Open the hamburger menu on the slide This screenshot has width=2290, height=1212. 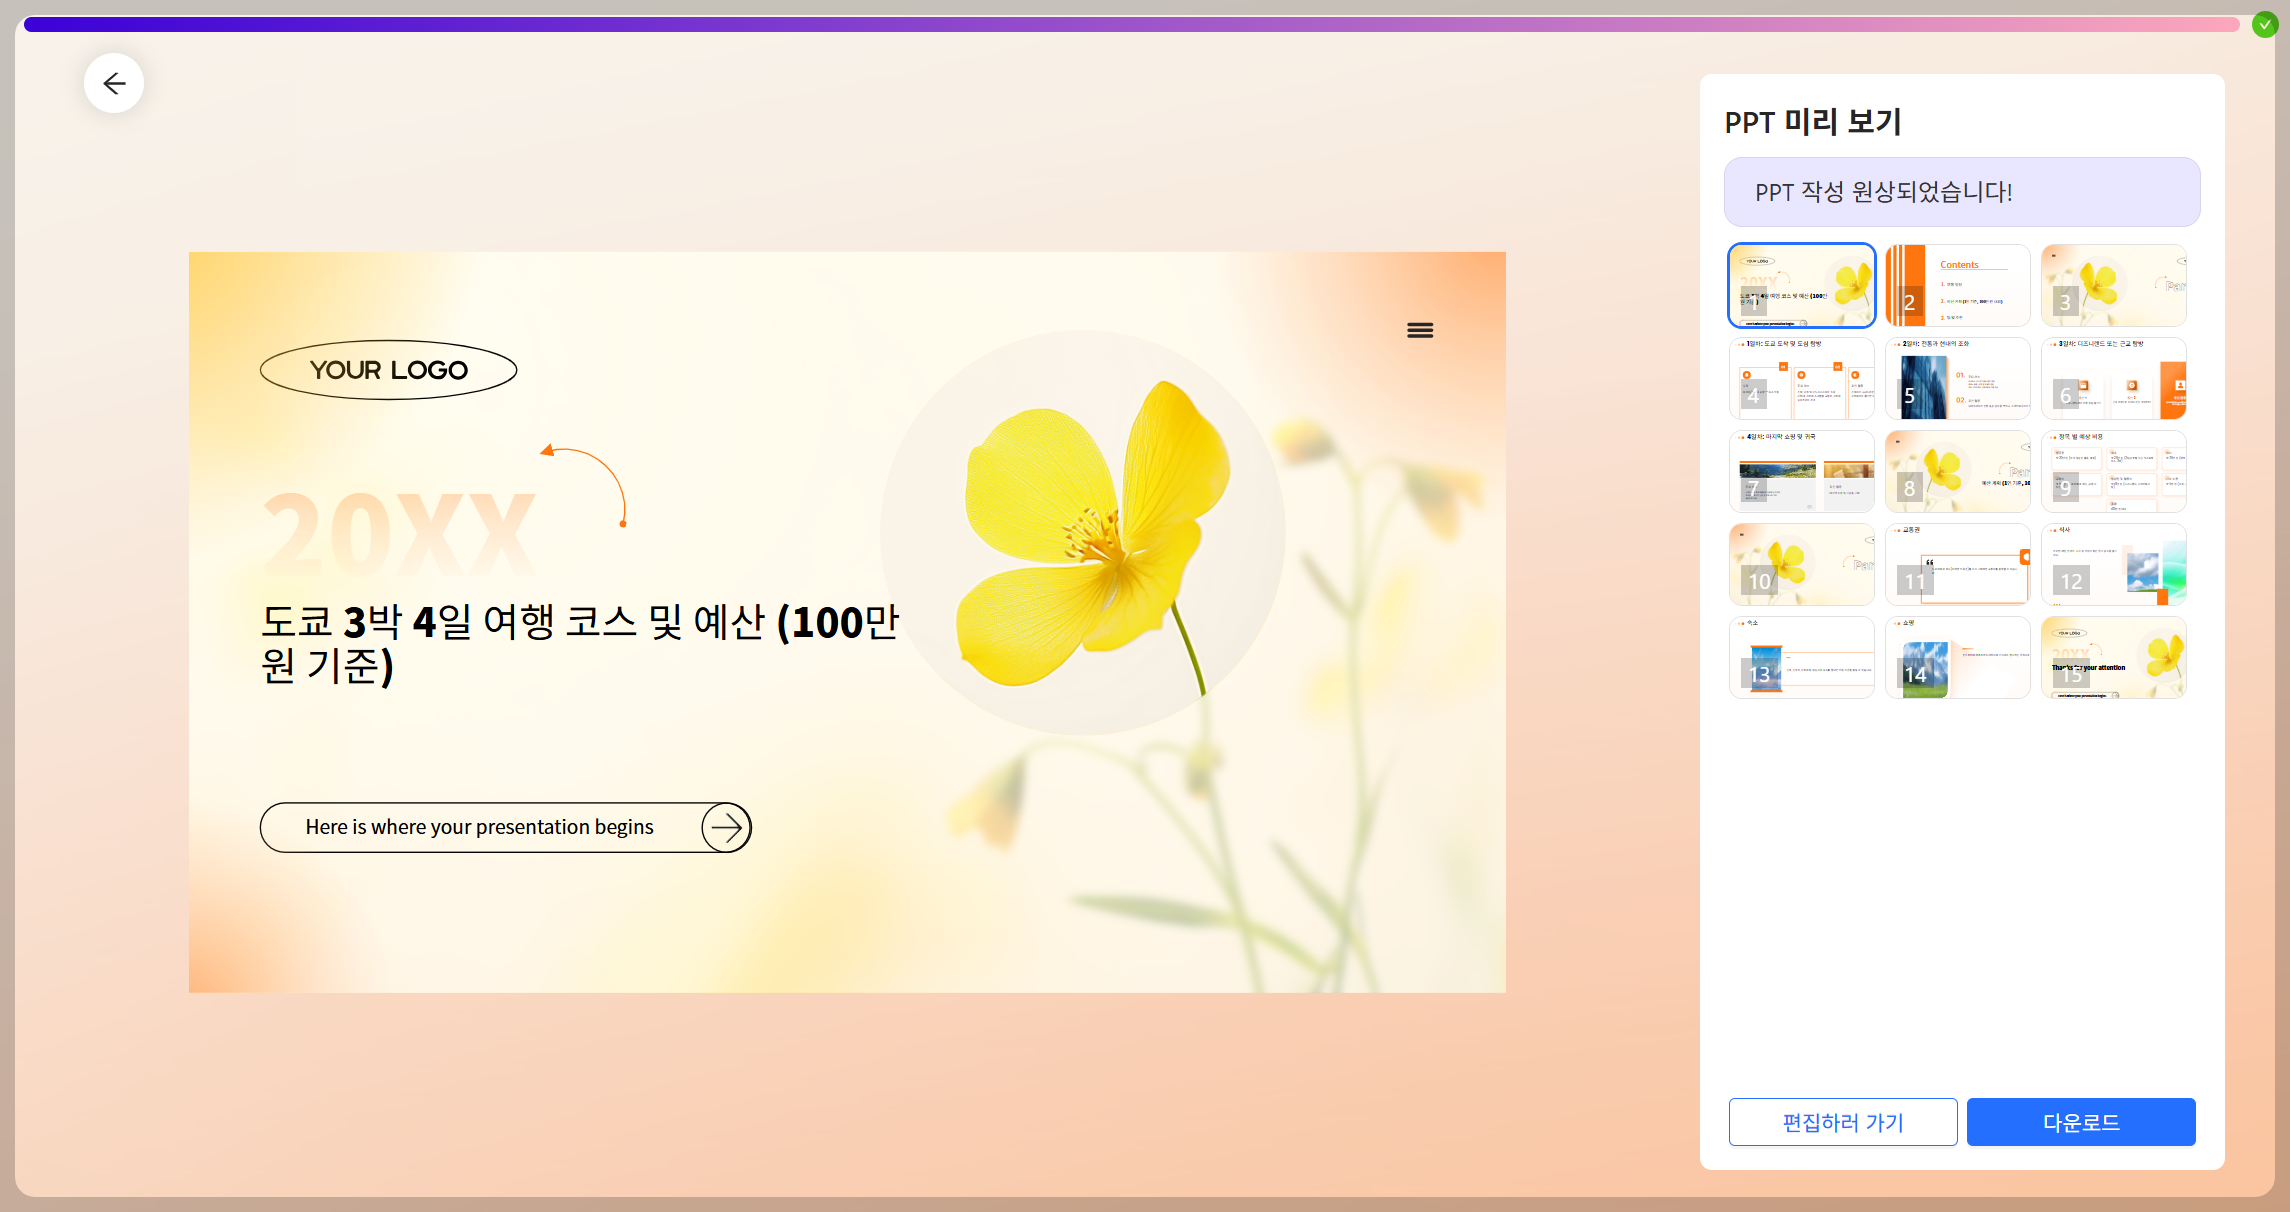click(x=1420, y=330)
